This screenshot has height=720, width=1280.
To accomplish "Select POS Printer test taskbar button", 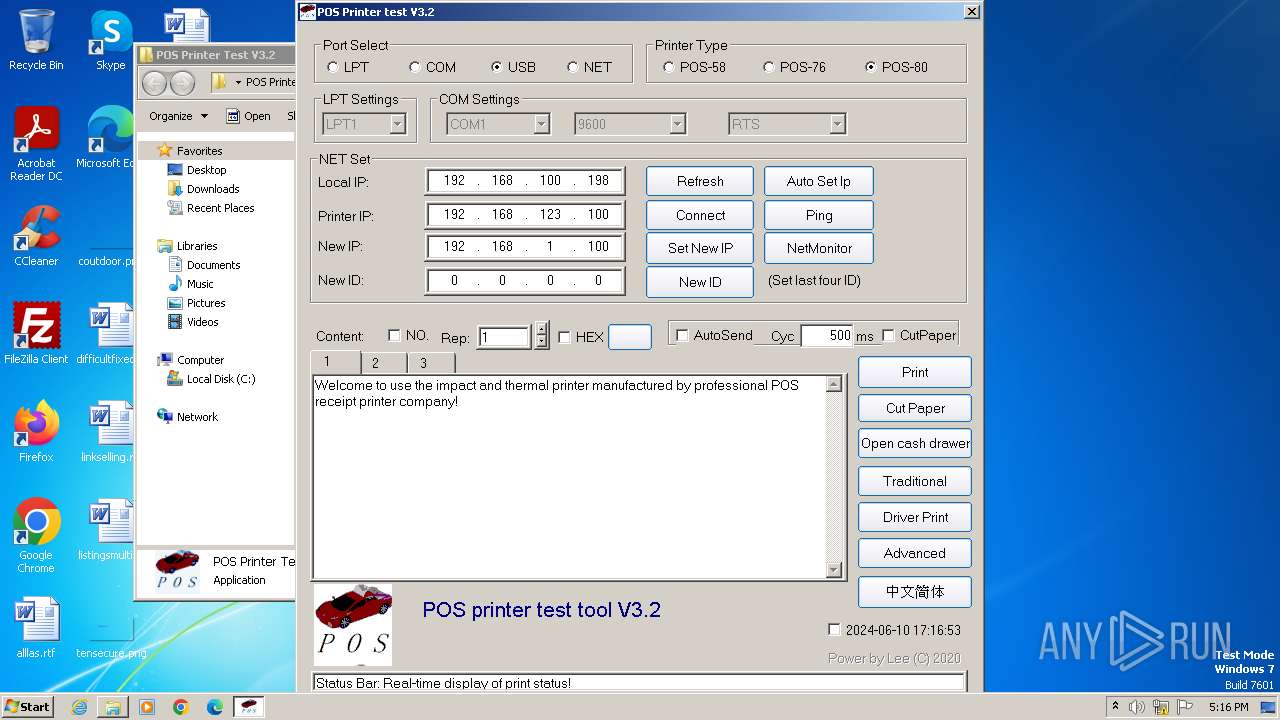I will 249,707.
